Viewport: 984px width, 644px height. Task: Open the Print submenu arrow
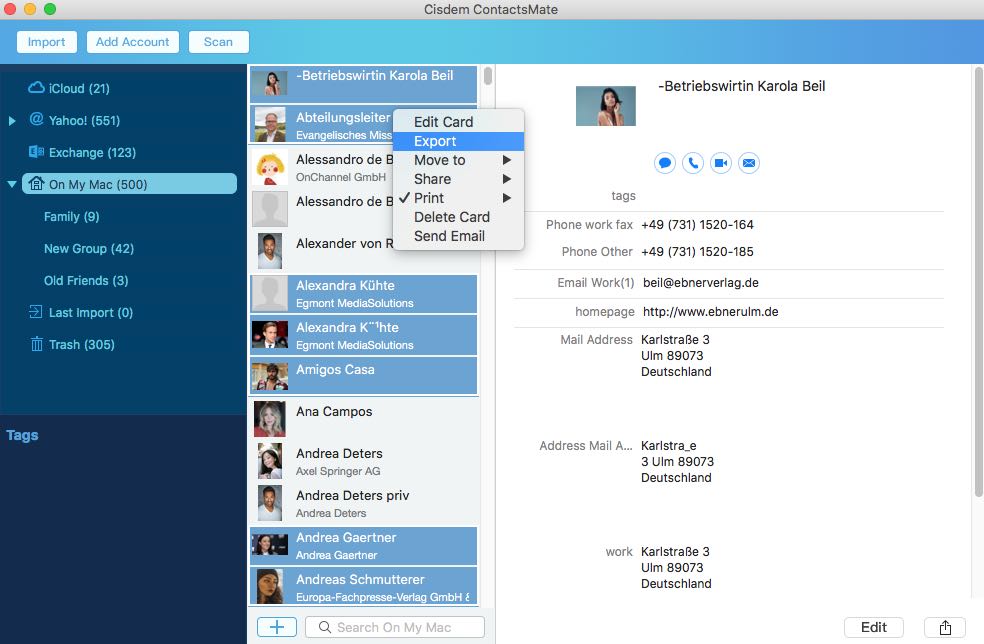pyautogui.click(x=507, y=198)
